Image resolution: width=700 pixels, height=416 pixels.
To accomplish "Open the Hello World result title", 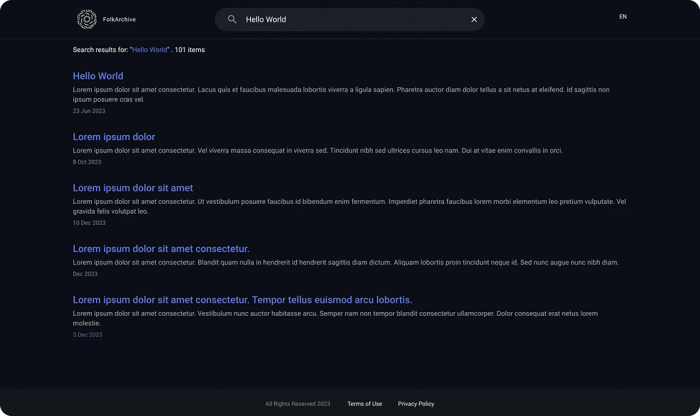I will coord(98,76).
